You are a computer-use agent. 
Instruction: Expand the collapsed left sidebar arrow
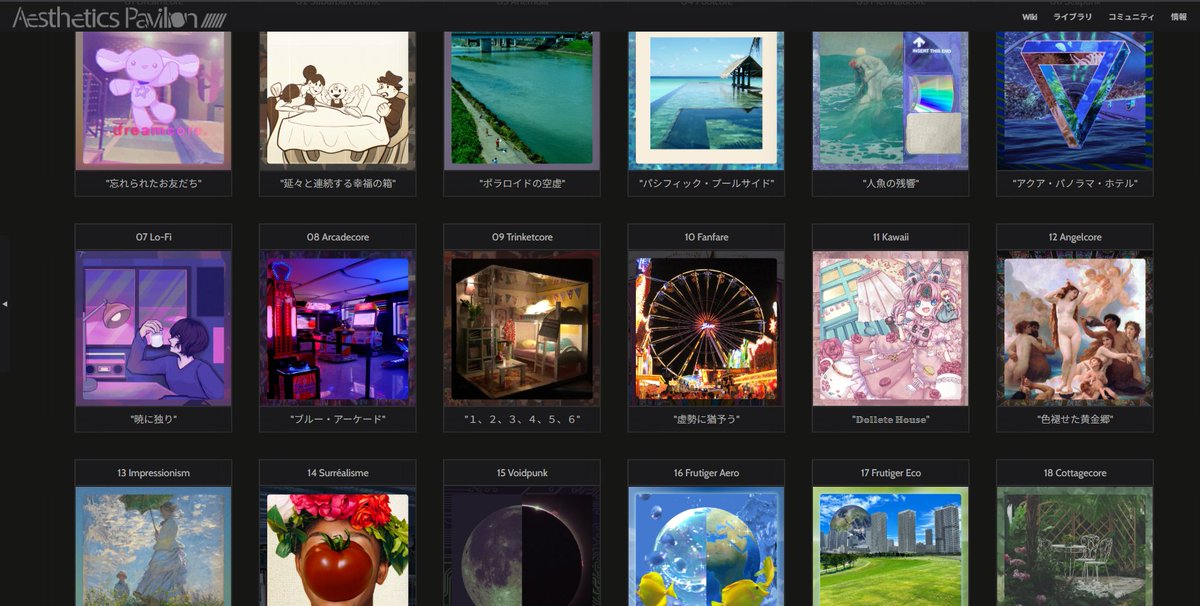pos(5,303)
